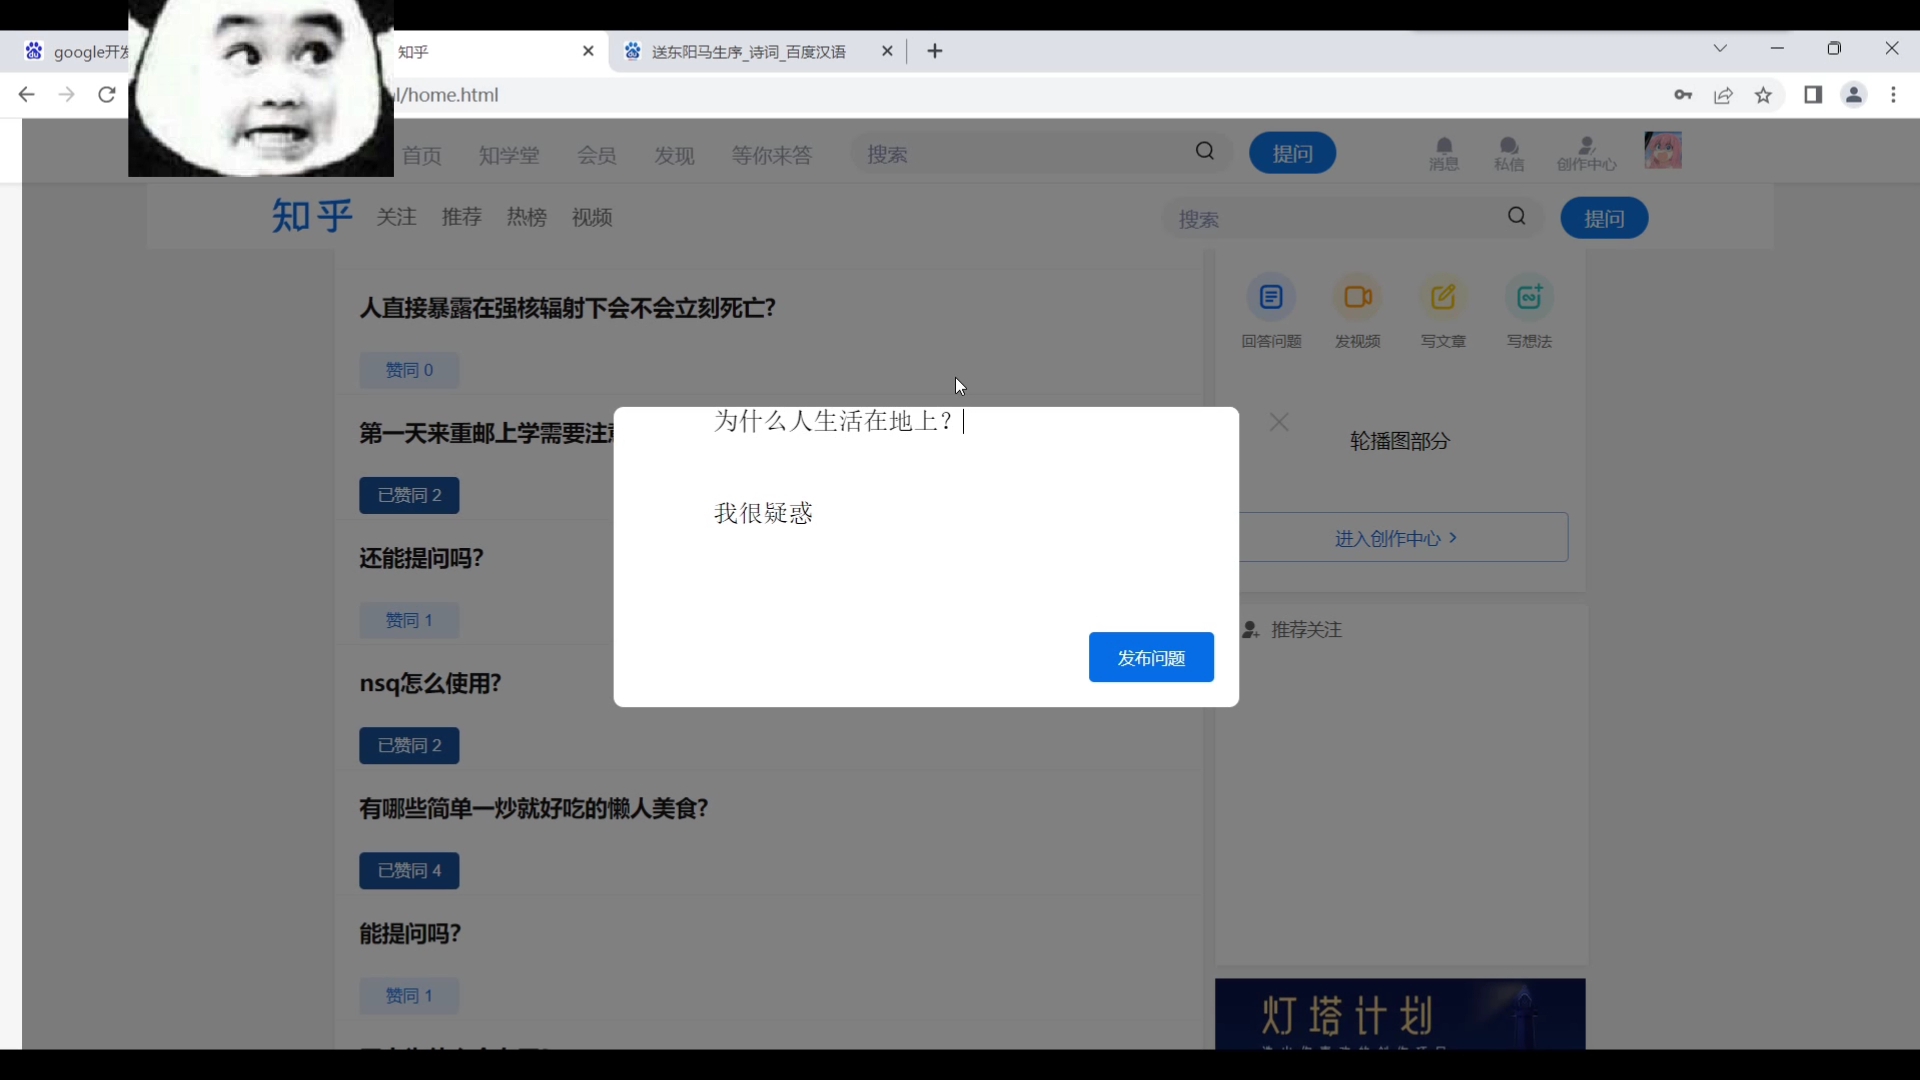Open question 还能提问吗？
Viewport: 1920px width, 1080px height.
[421, 558]
